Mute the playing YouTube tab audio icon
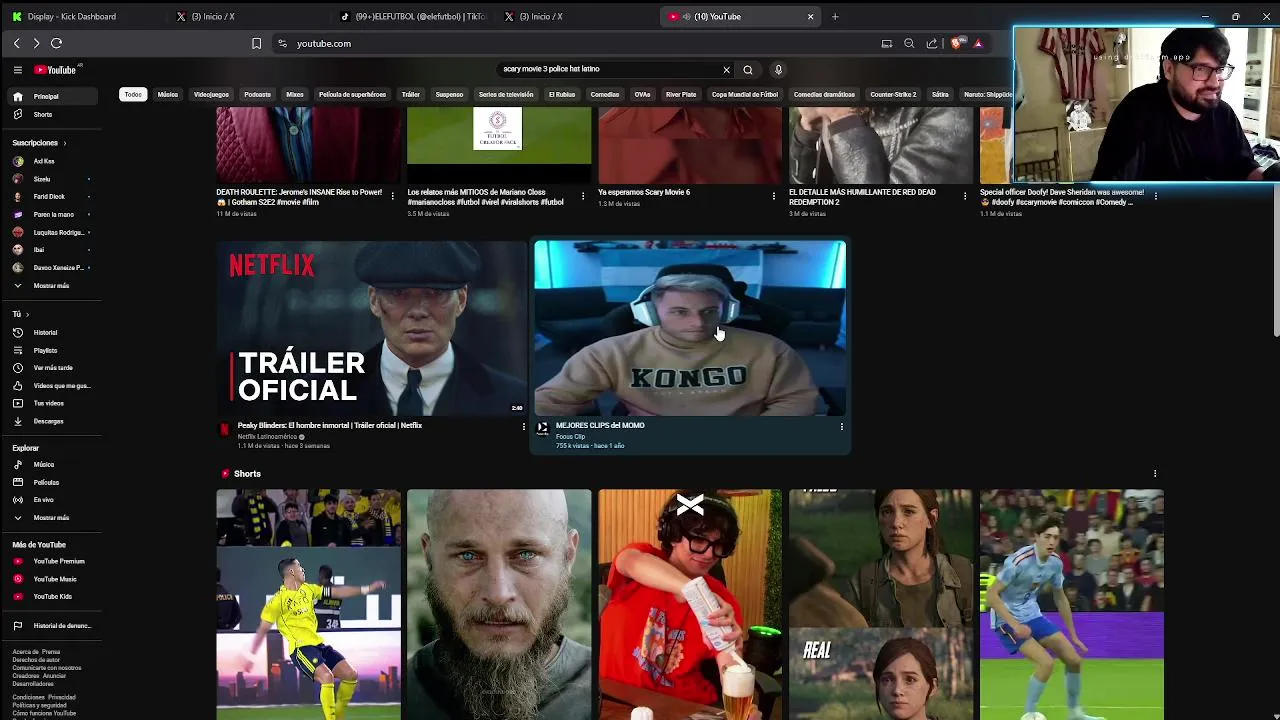 [686, 16]
